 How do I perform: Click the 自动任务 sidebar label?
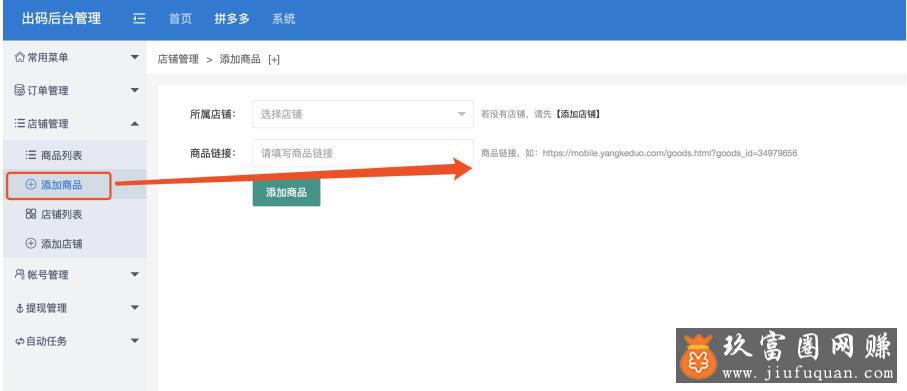tap(46, 341)
